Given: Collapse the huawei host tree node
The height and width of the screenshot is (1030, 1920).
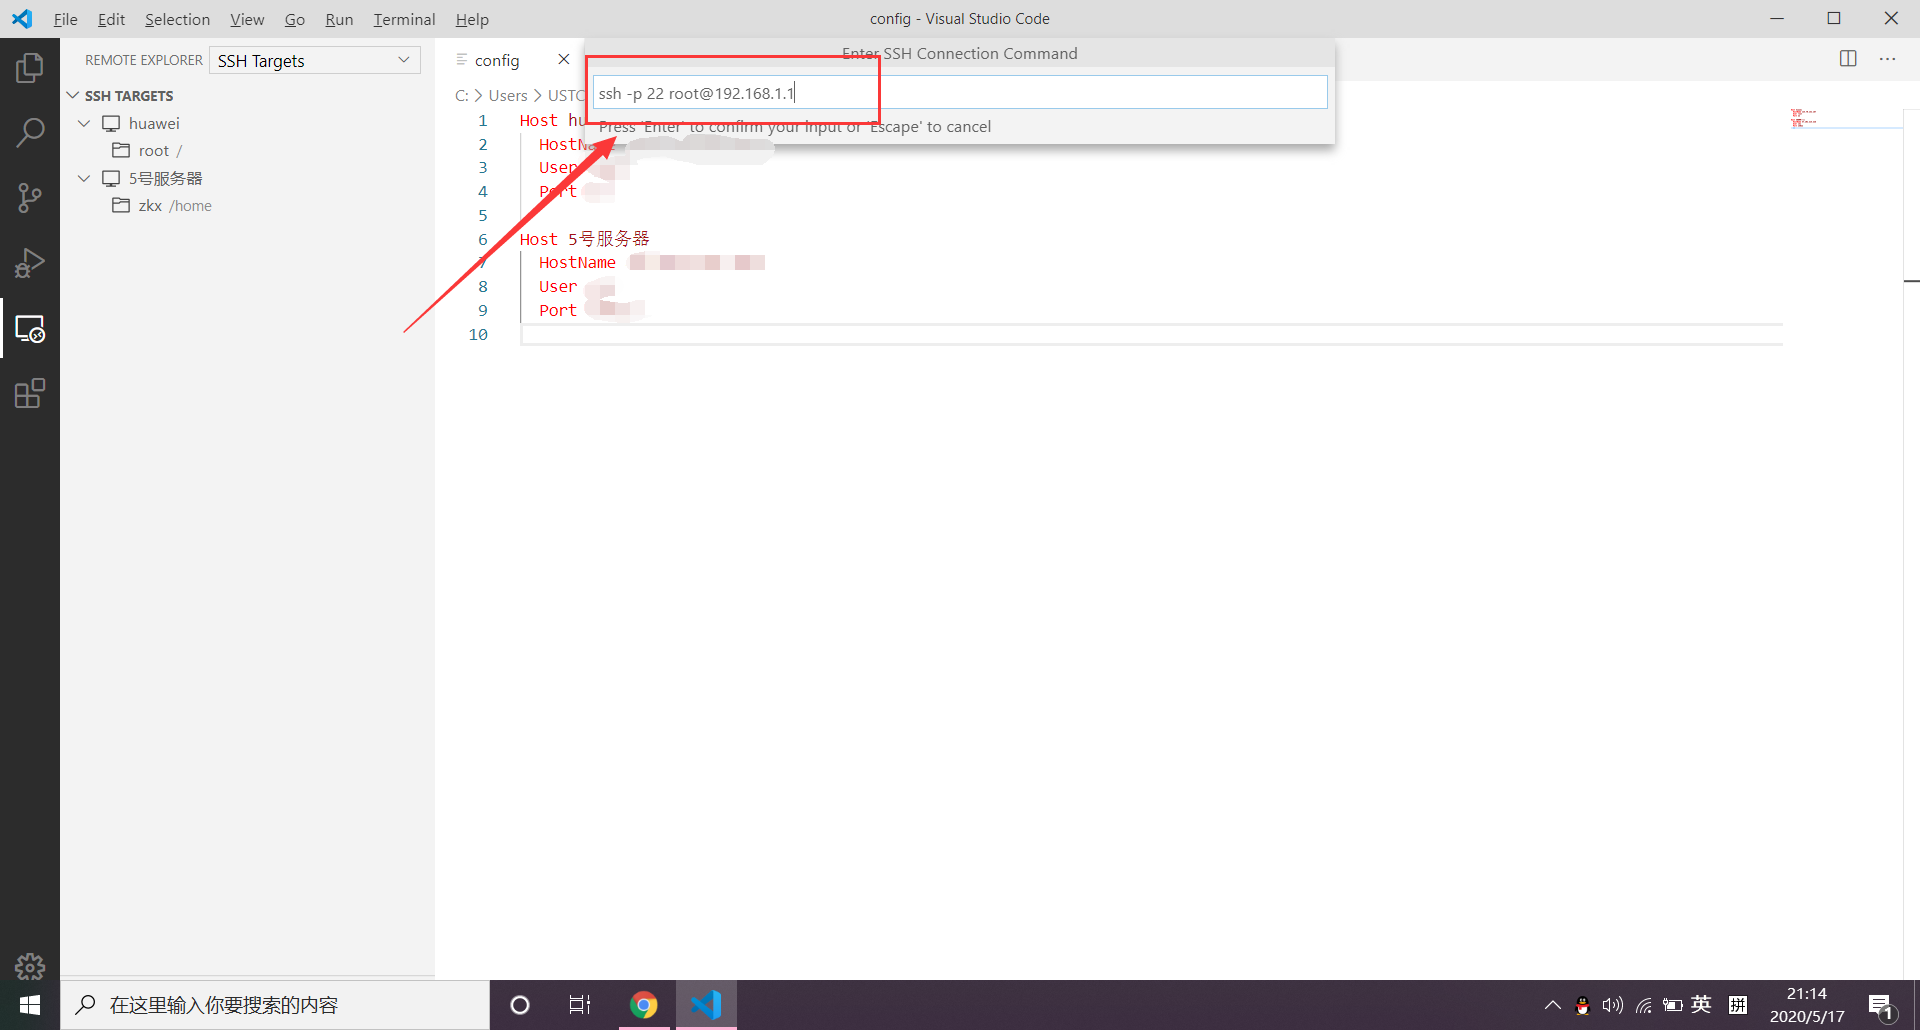Looking at the screenshot, I should point(84,123).
